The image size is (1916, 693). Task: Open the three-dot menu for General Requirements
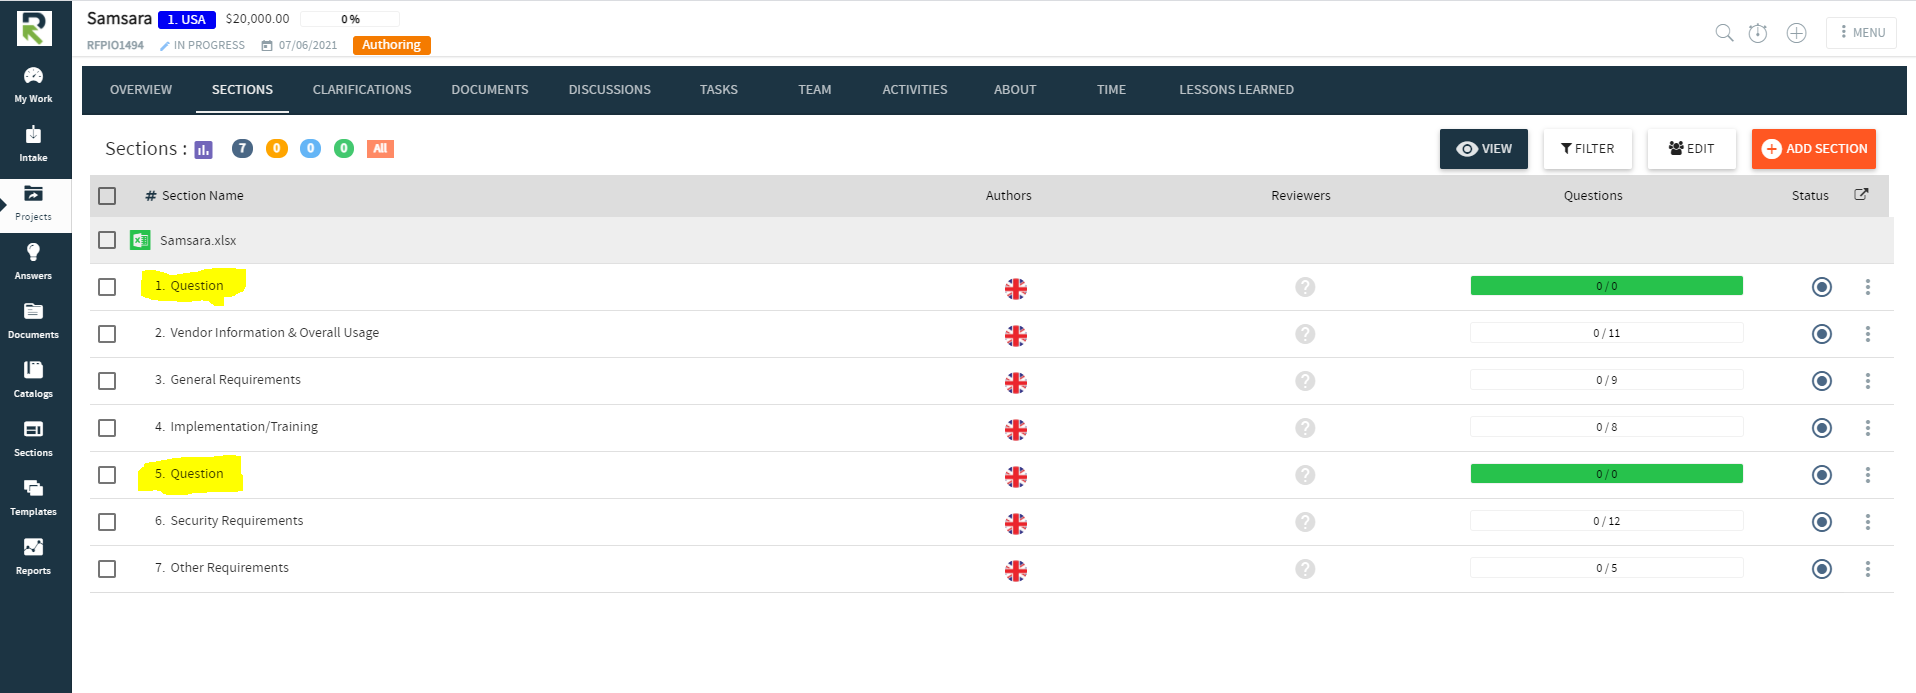pos(1867,381)
